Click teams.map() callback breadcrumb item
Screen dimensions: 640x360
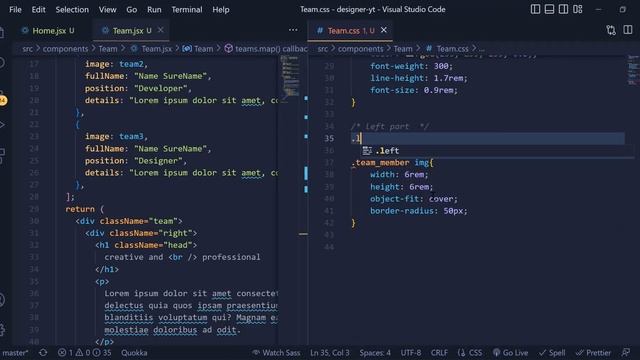click(271, 49)
